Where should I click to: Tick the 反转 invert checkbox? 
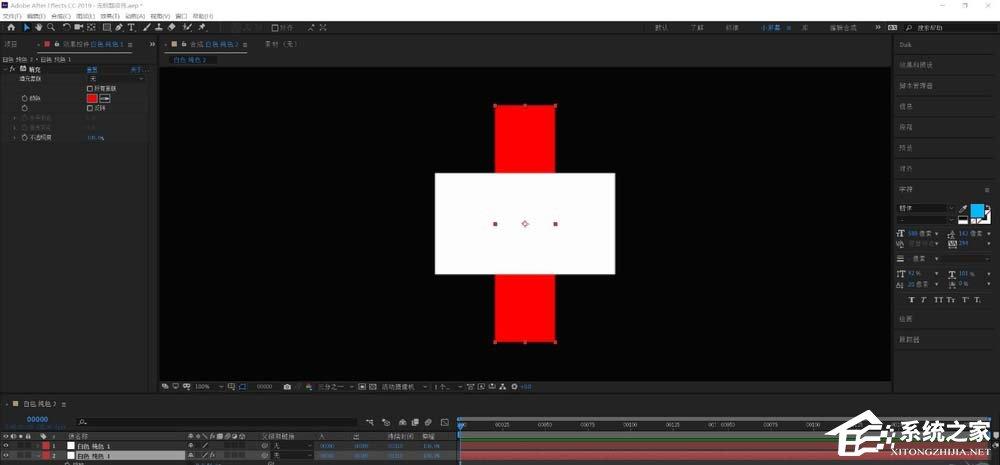89,108
